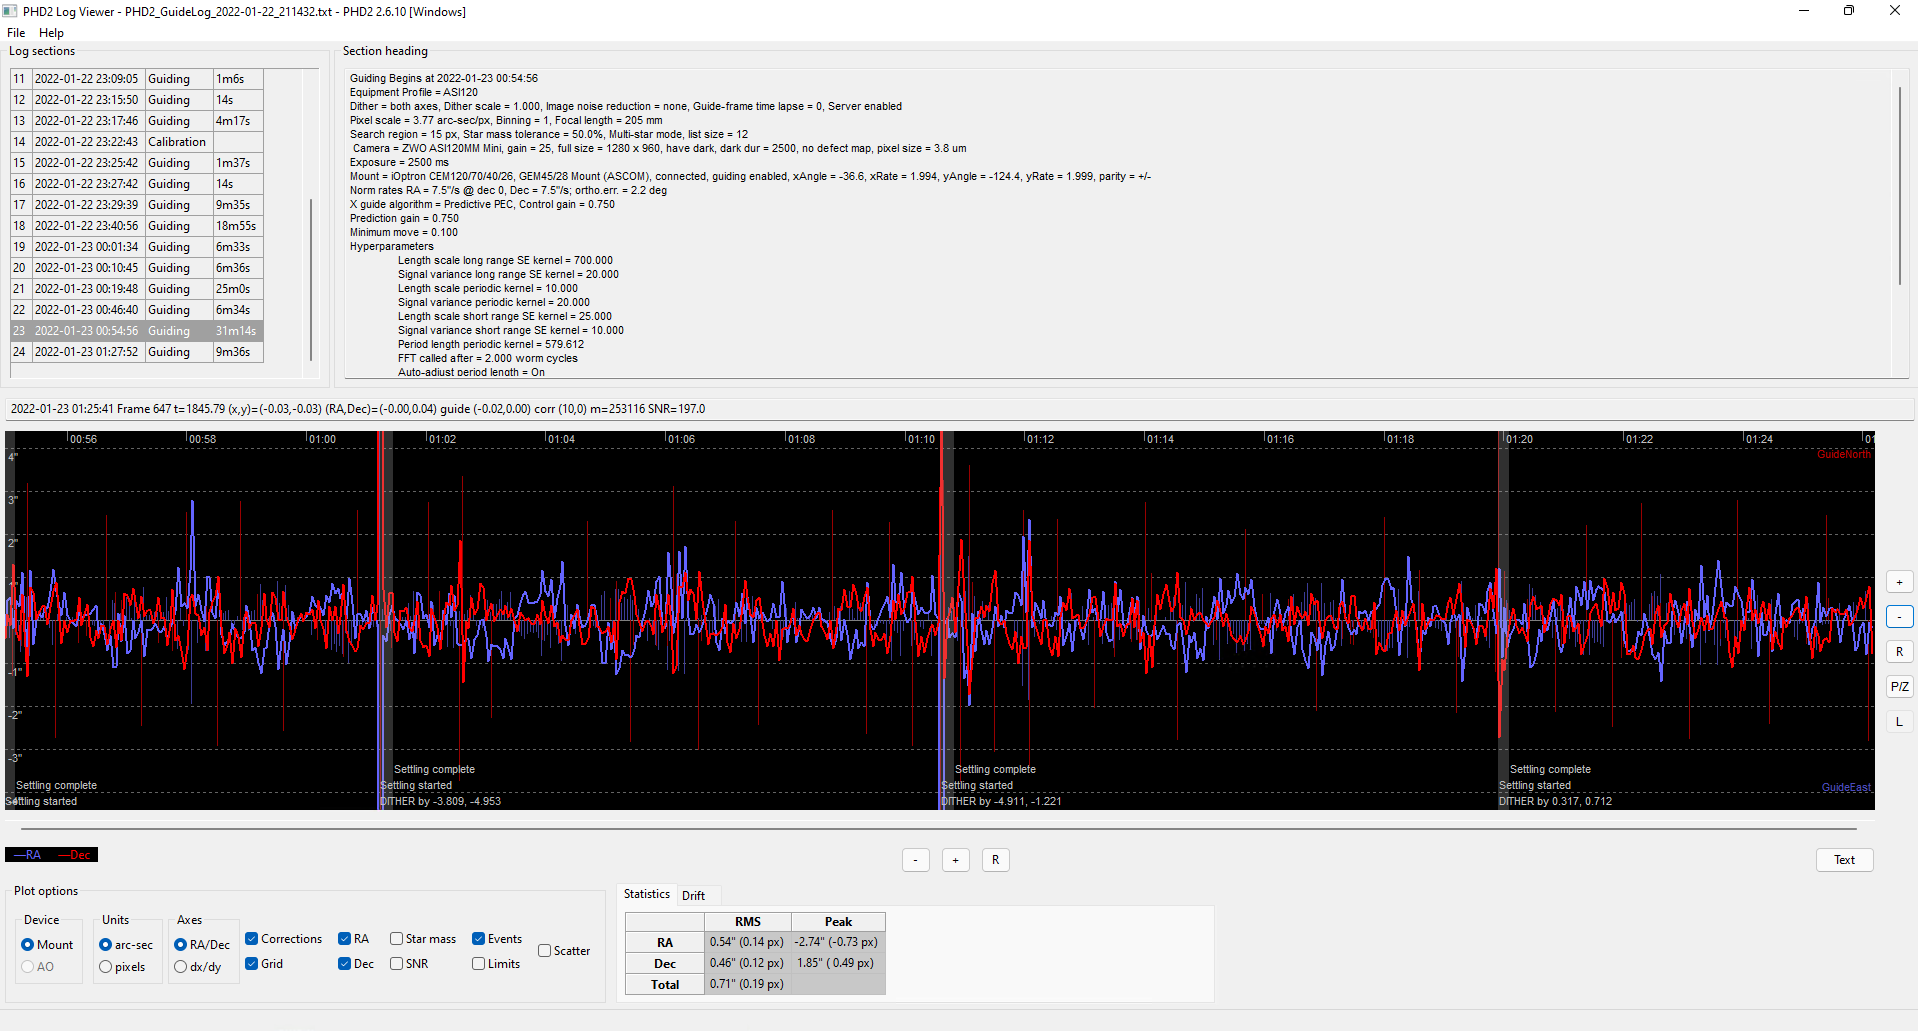Click the vertical R reset button
The height and width of the screenshot is (1031, 1918).
(1899, 652)
